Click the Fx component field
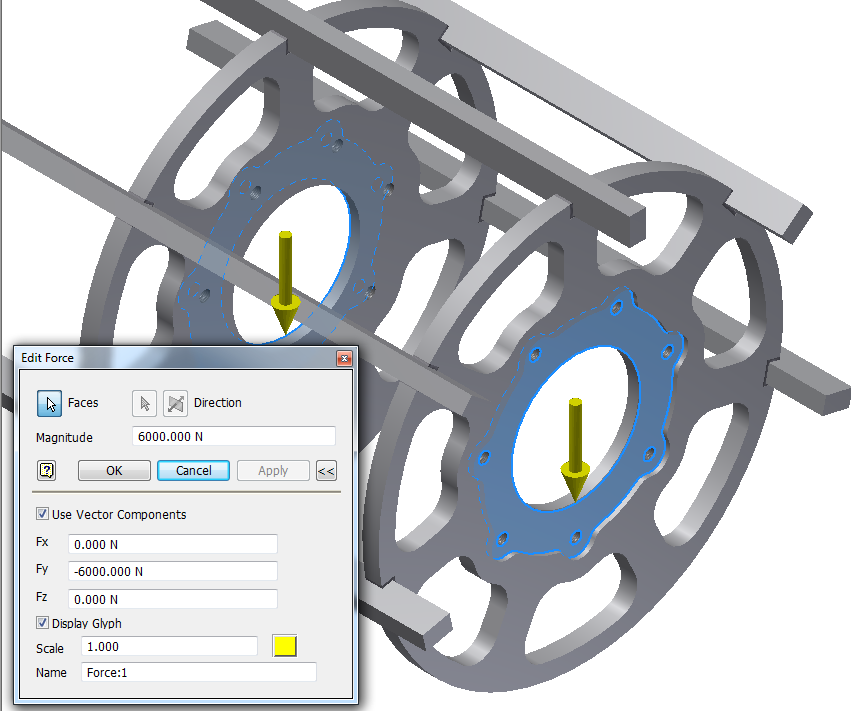 pyautogui.click(x=172, y=544)
